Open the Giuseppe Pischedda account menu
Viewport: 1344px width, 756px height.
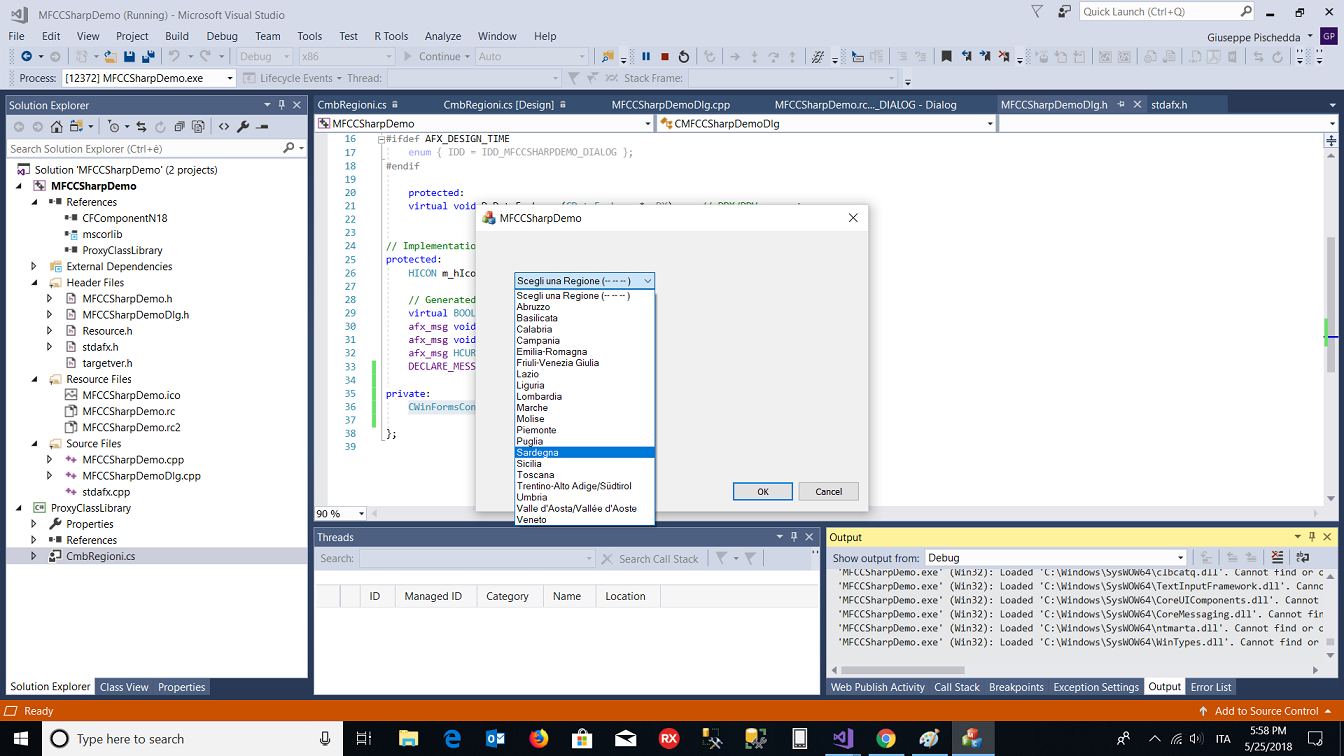(1260, 36)
